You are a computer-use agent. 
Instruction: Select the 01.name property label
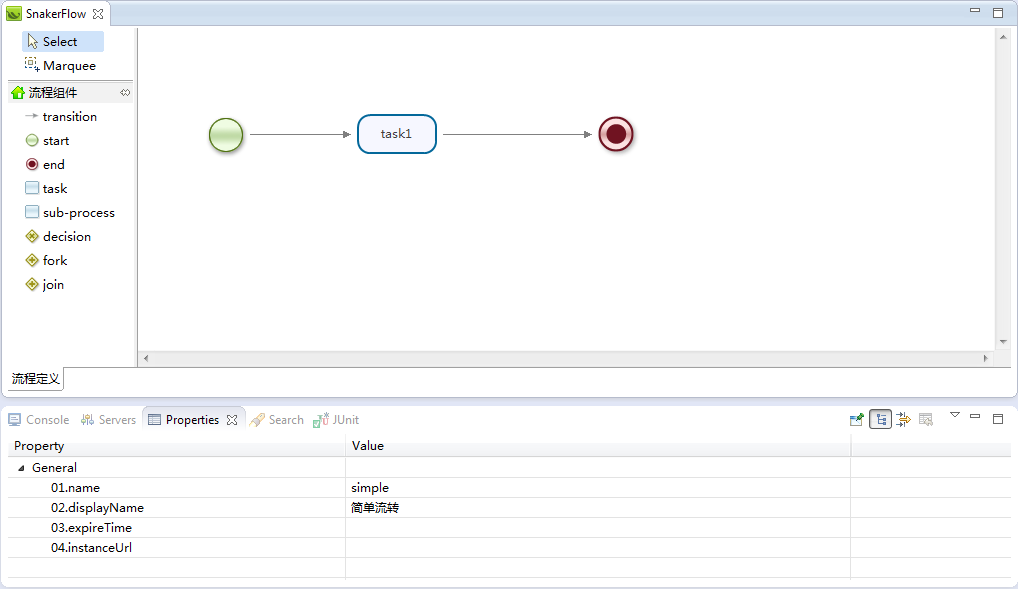coord(75,488)
